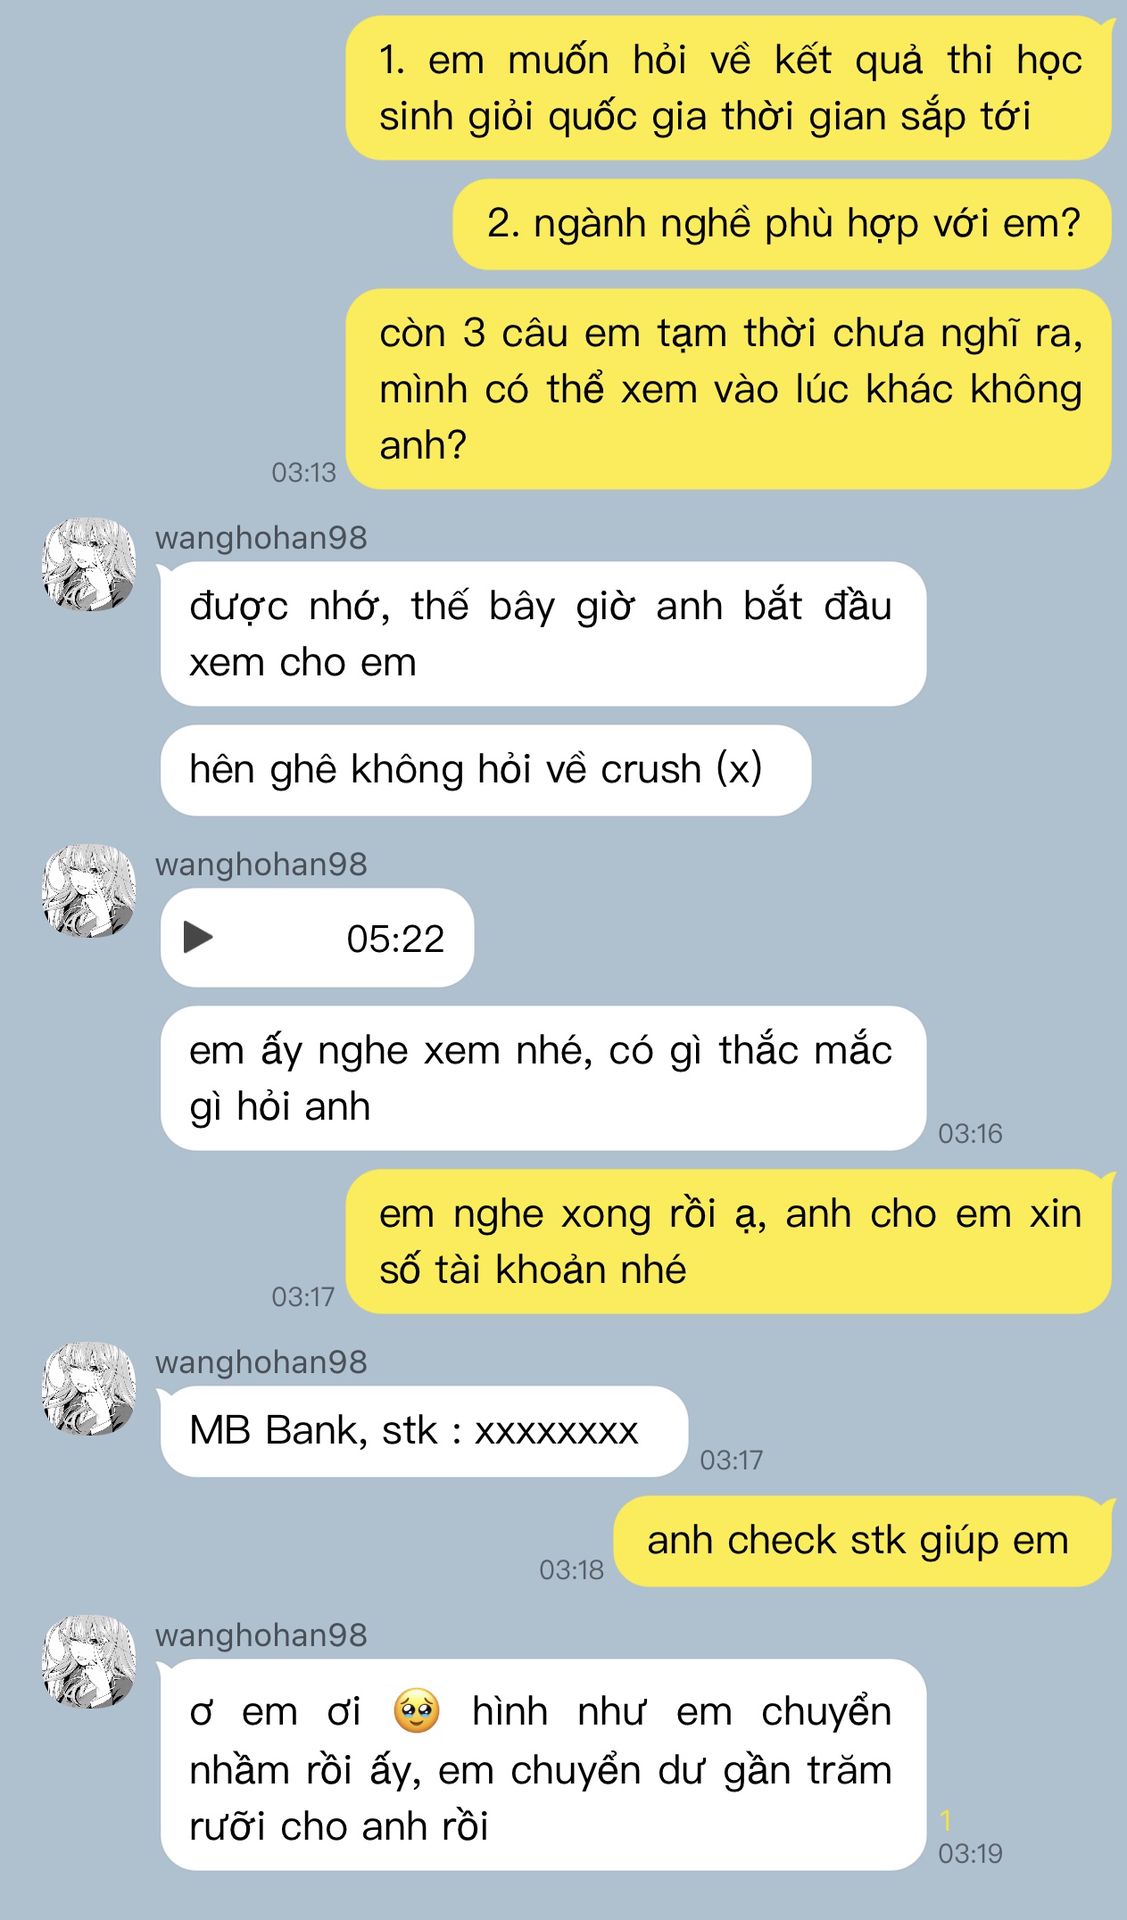Image resolution: width=1127 pixels, height=1920 pixels.
Task: Tap the message about 'học sinh giỏi quốc gia'
Action: pos(729,88)
